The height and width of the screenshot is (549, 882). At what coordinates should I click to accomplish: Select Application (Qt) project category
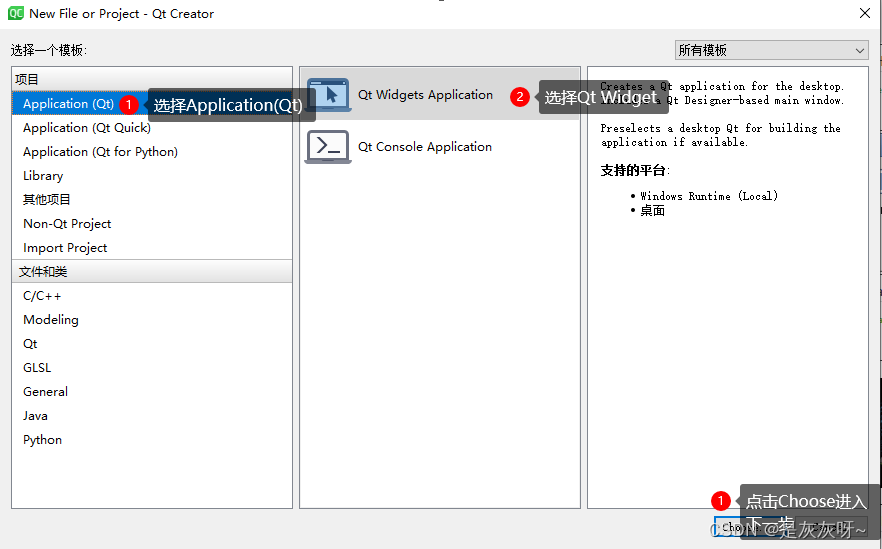tap(68, 104)
